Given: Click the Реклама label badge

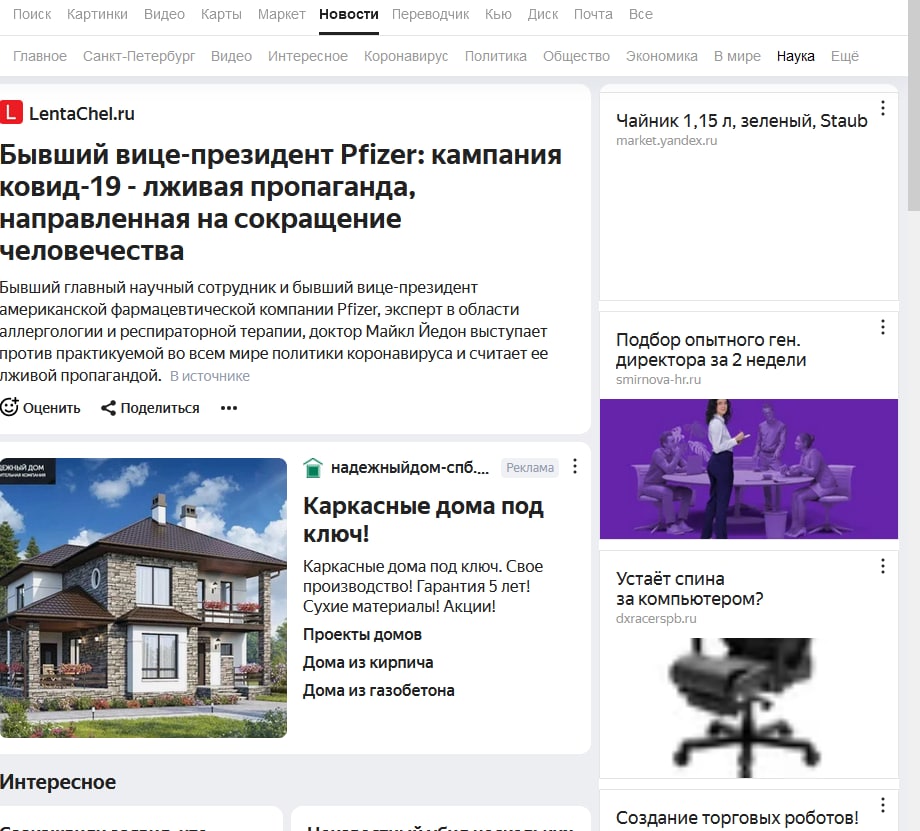Looking at the screenshot, I should (x=530, y=468).
